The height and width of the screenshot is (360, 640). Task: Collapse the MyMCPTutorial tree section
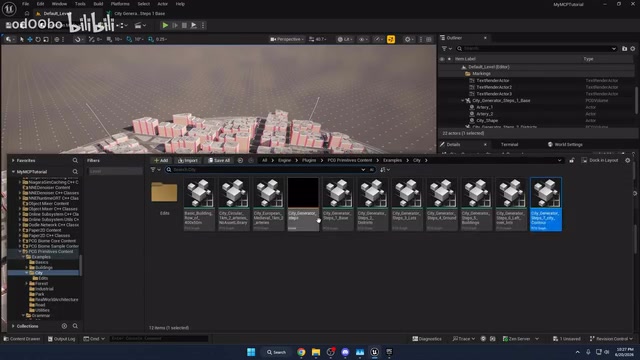click(x=13, y=172)
